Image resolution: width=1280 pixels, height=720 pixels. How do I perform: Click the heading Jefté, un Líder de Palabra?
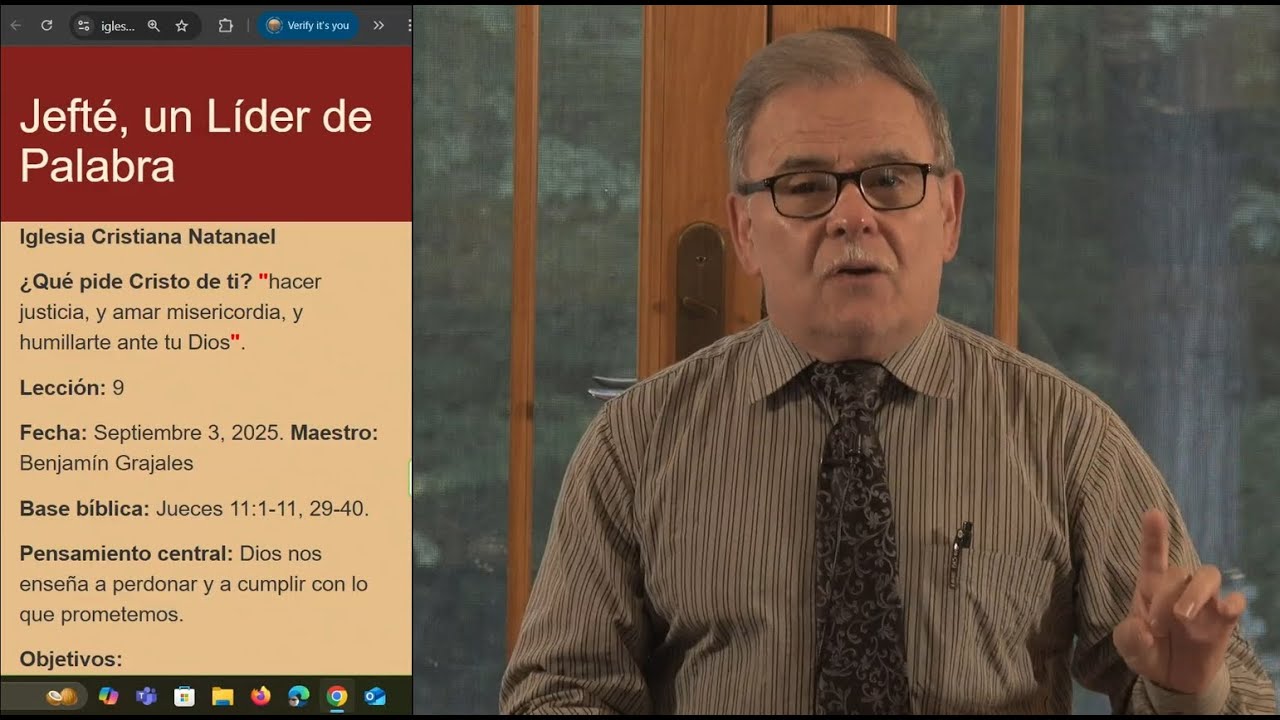click(x=196, y=141)
